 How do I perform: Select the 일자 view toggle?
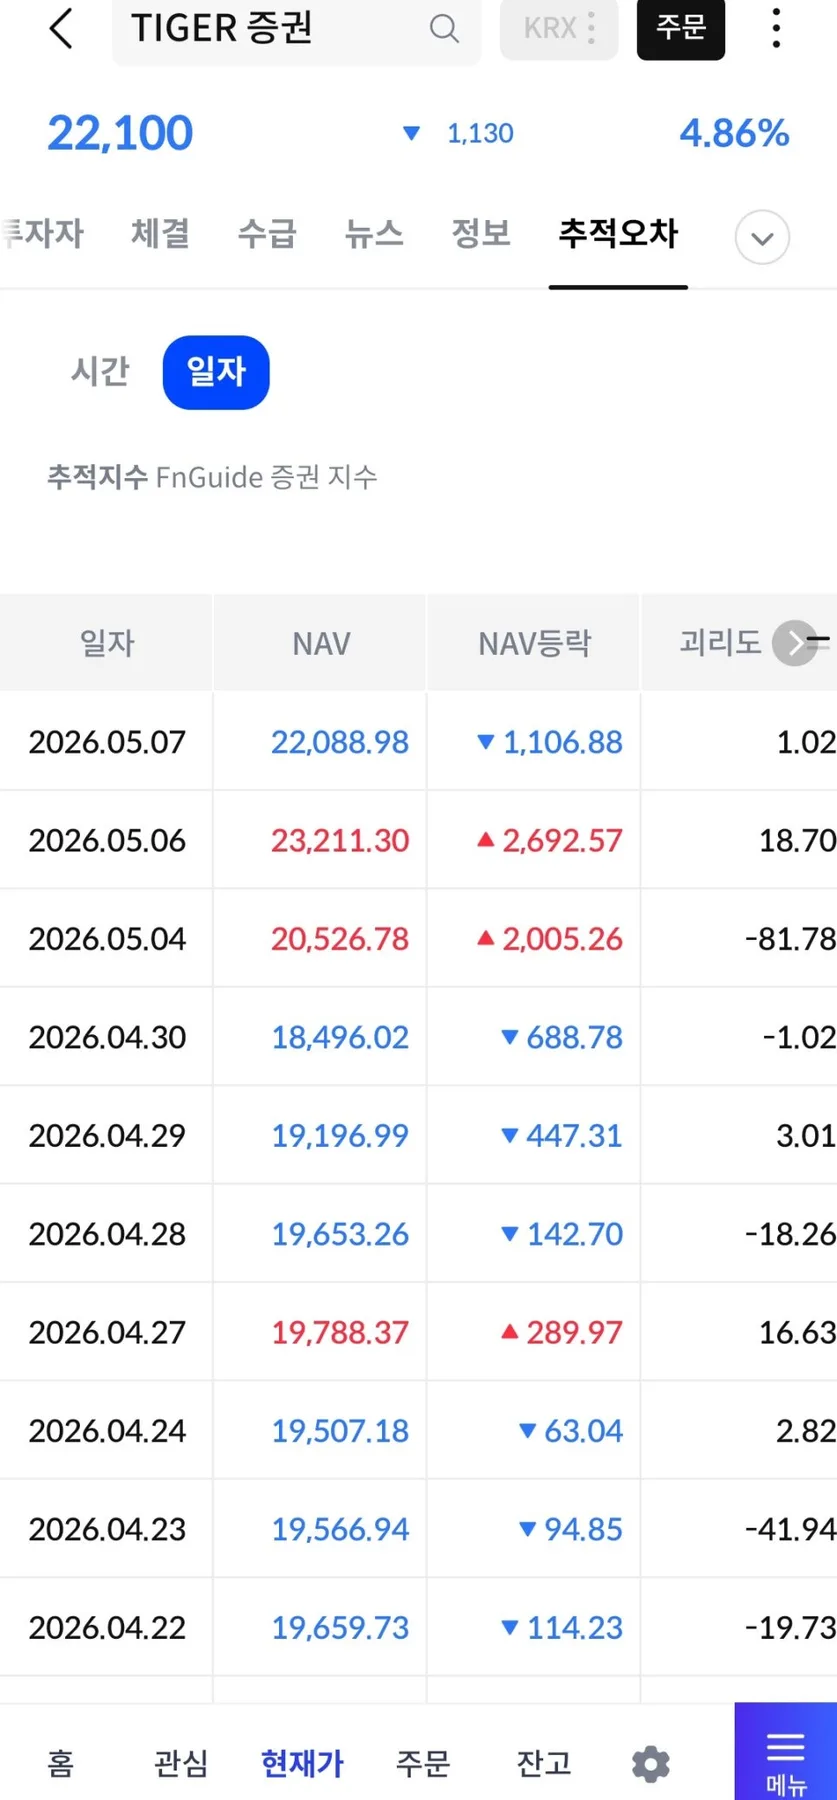point(216,372)
